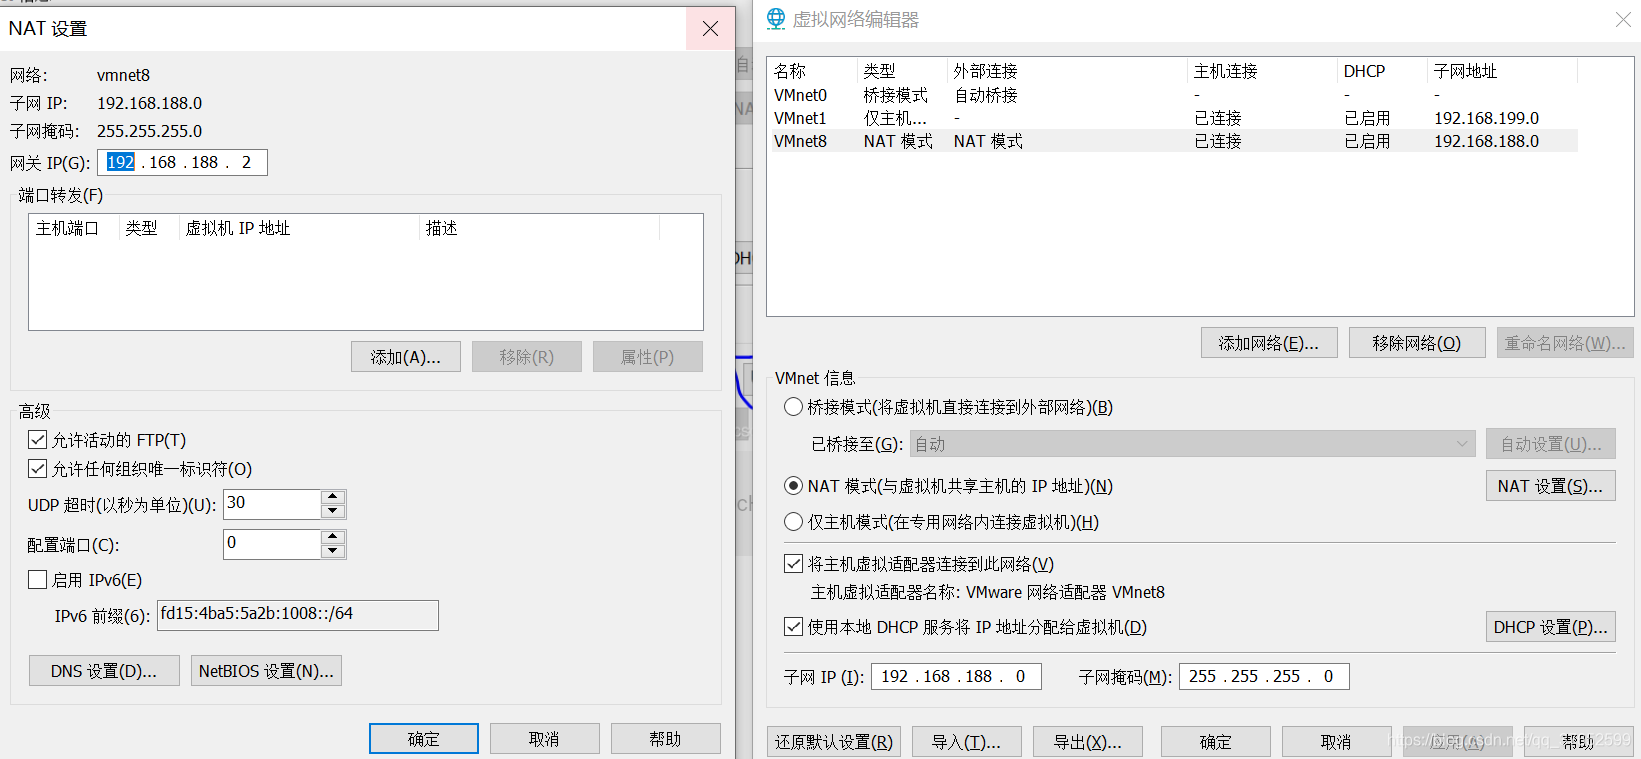
Task: Click the 子网地址 column header
Action: (x=1502, y=71)
